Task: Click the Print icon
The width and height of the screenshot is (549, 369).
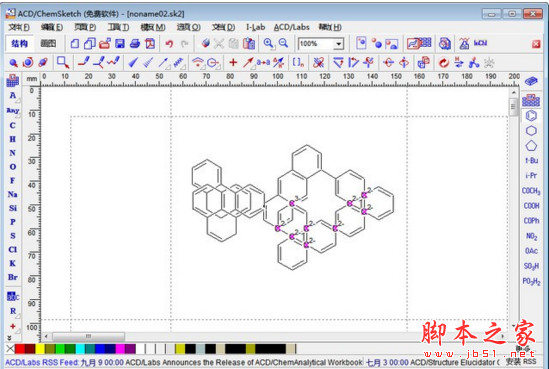Action: 135,43
